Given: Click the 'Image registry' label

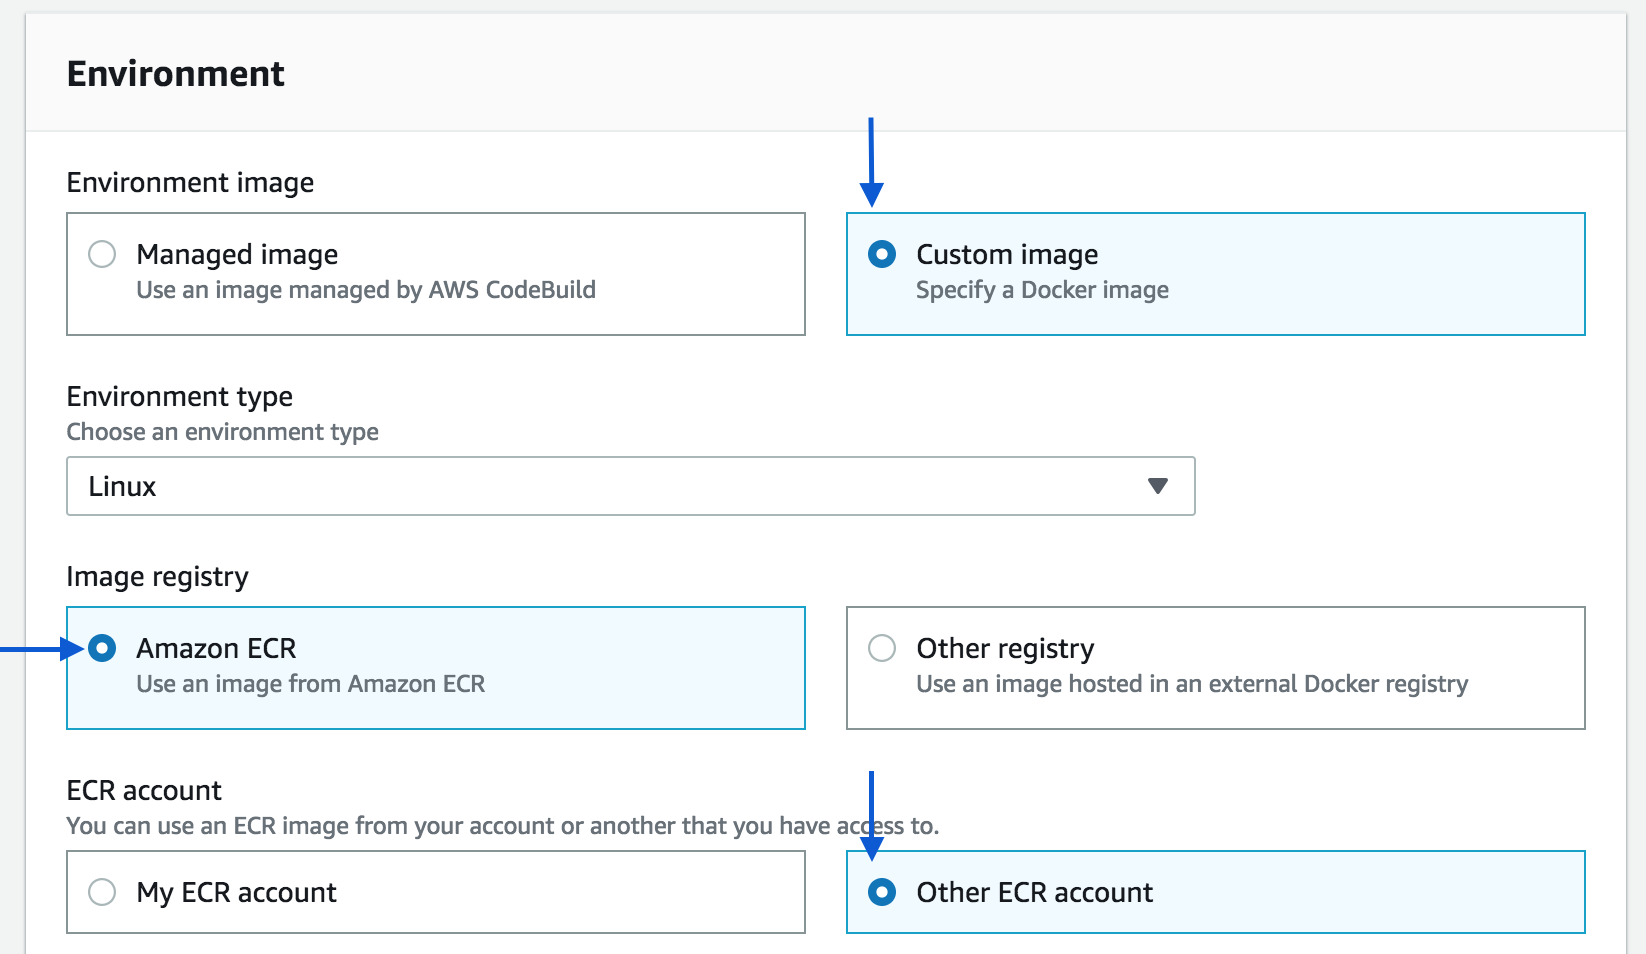Looking at the screenshot, I should click(157, 576).
